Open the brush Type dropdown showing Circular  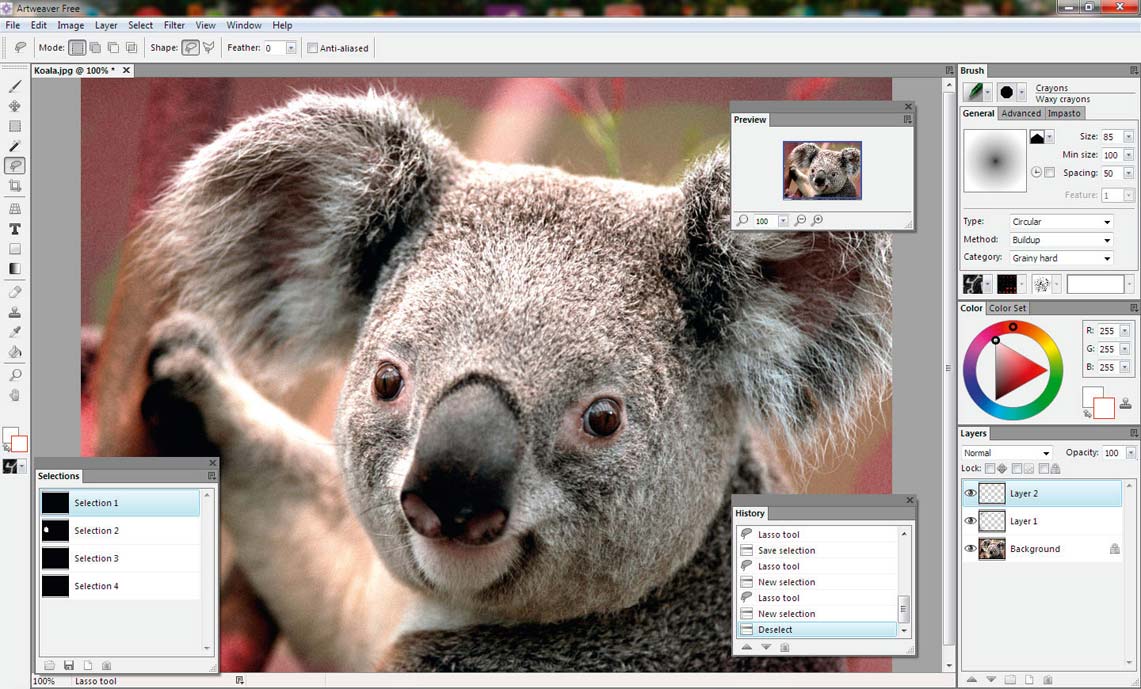click(1062, 222)
